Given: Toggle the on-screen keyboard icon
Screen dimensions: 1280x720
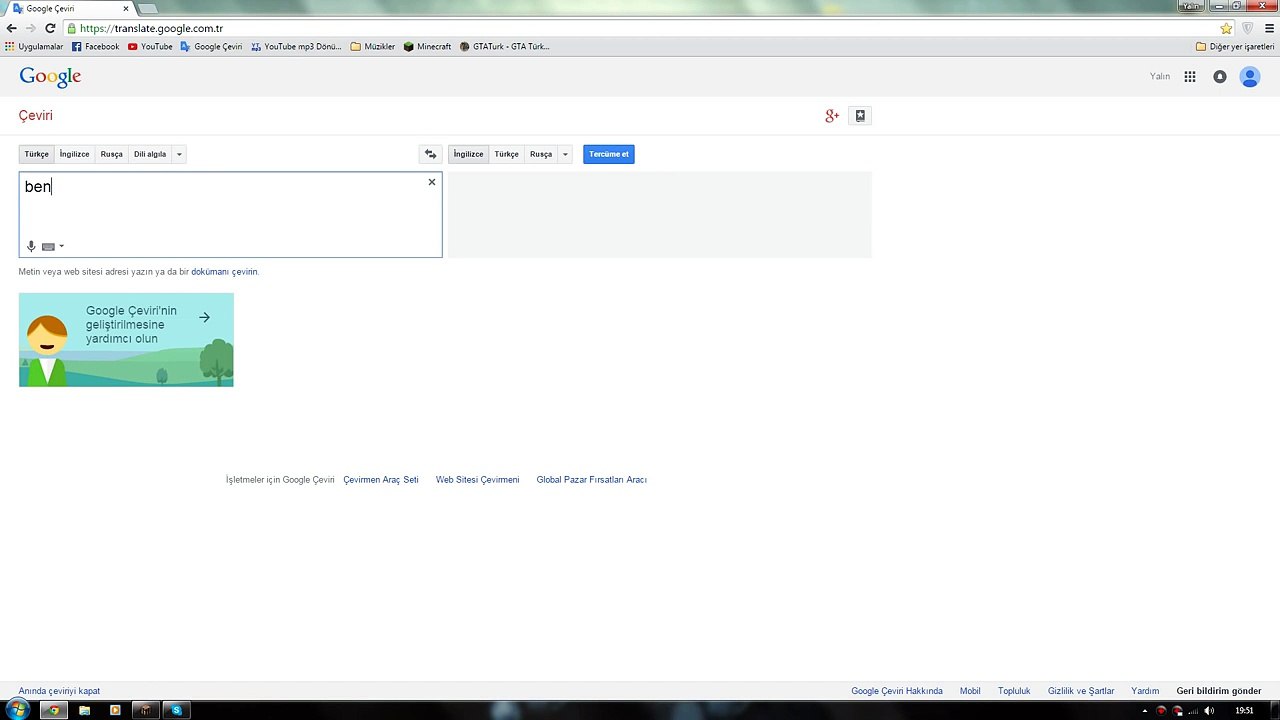Looking at the screenshot, I should click(48, 246).
